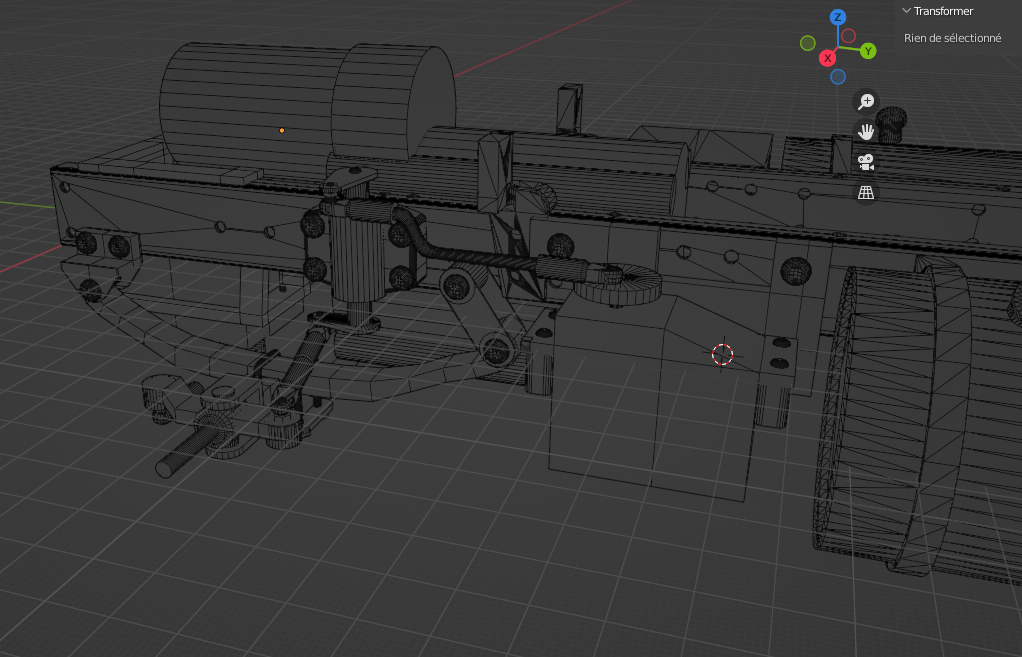This screenshot has width=1022, height=657.
Task: Toggle camera view with the camera icon
Action: (x=866, y=162)
